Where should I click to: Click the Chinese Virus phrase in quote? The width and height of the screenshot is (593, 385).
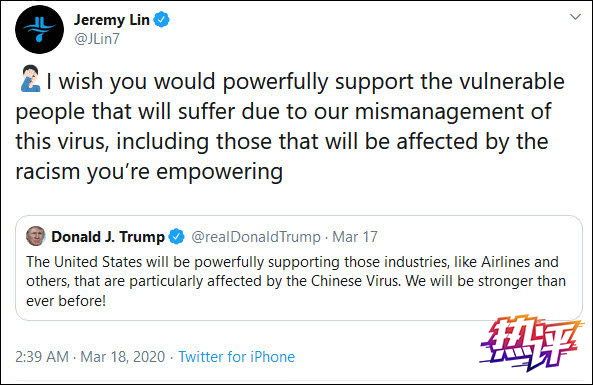355,281
